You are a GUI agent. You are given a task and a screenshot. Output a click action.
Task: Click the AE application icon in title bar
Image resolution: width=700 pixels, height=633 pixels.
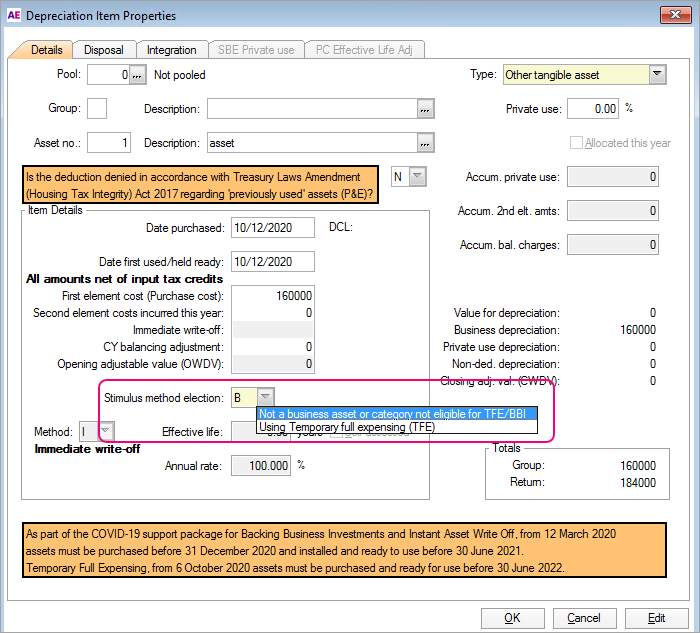pos(13,16)
